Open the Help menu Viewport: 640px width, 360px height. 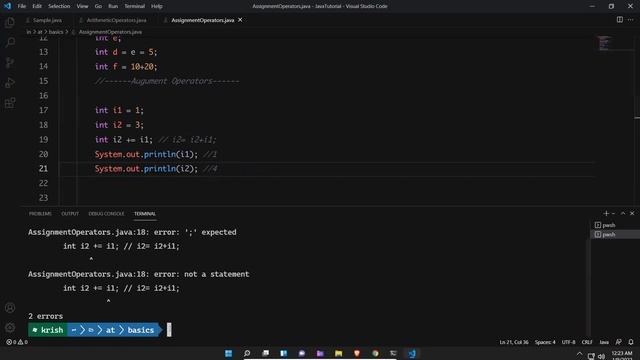[157, 6]
